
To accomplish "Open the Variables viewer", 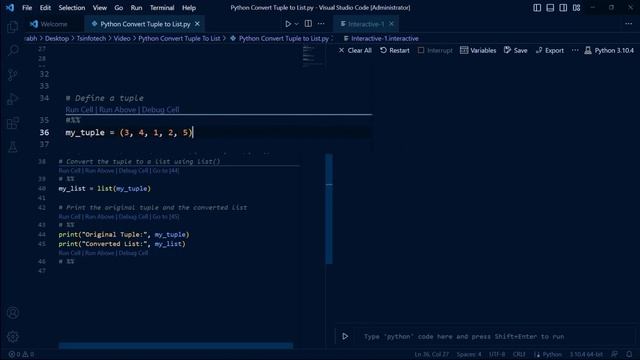I will [478, 50].
